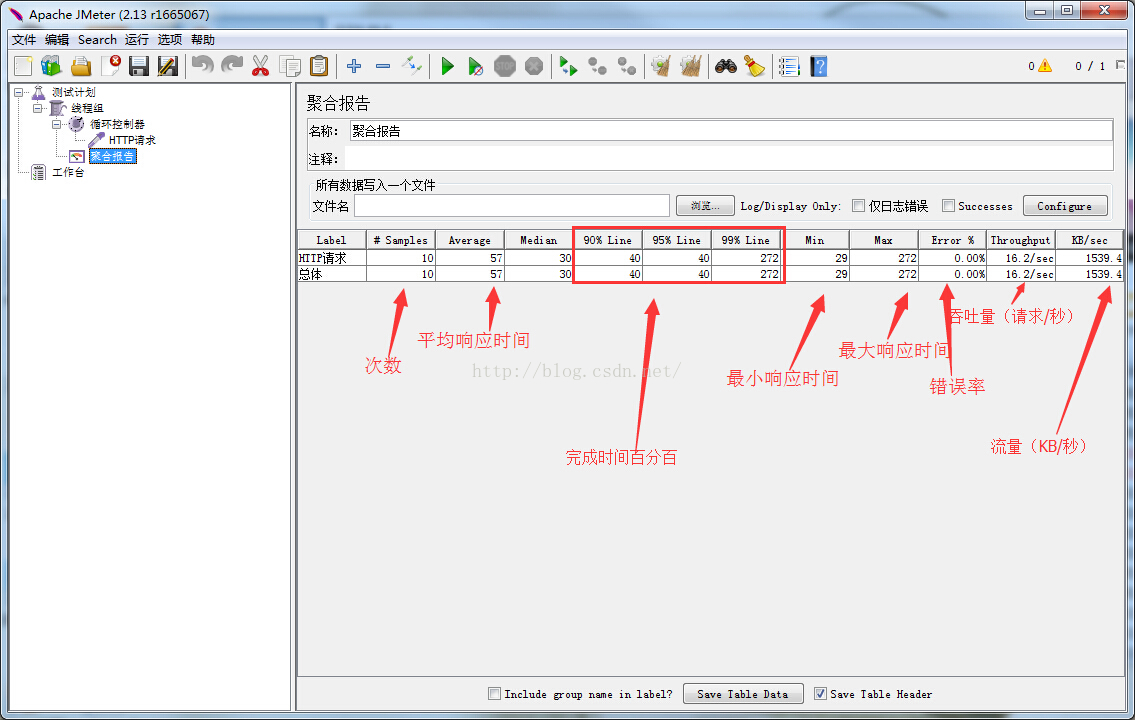Open the 运行 menu
This screenshot has width=1135, height=720.
point(137,40)
